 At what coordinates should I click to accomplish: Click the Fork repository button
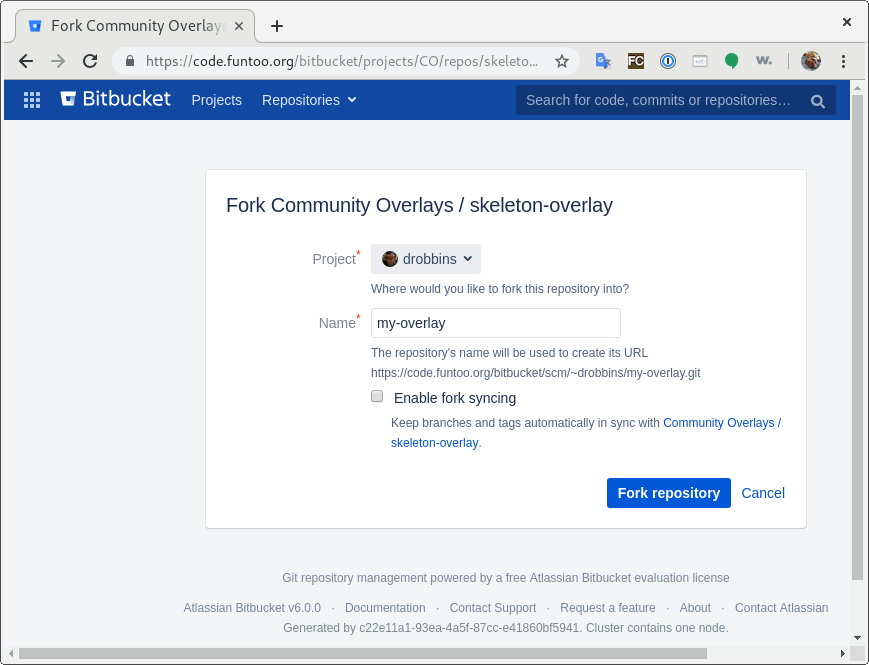(x=668, y=493)
